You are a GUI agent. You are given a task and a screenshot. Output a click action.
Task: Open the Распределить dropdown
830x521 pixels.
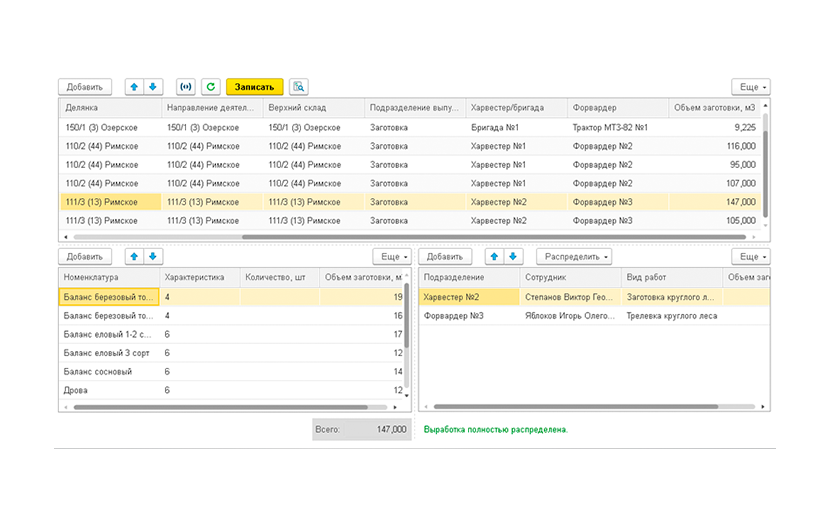point(574,257)
